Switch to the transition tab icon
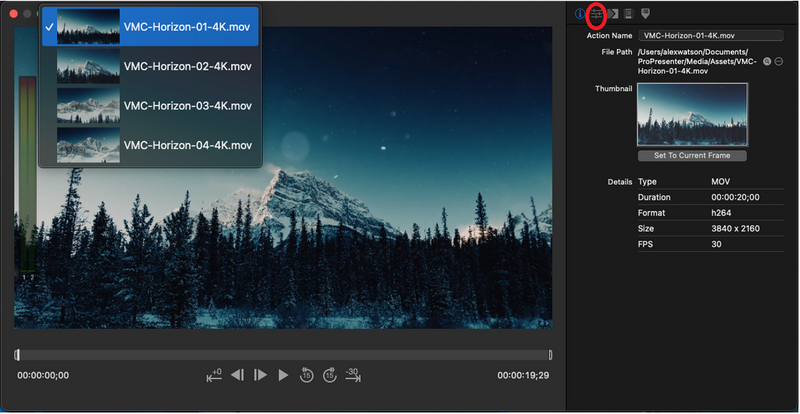This screenshot has width=800, height=414. 613,14
